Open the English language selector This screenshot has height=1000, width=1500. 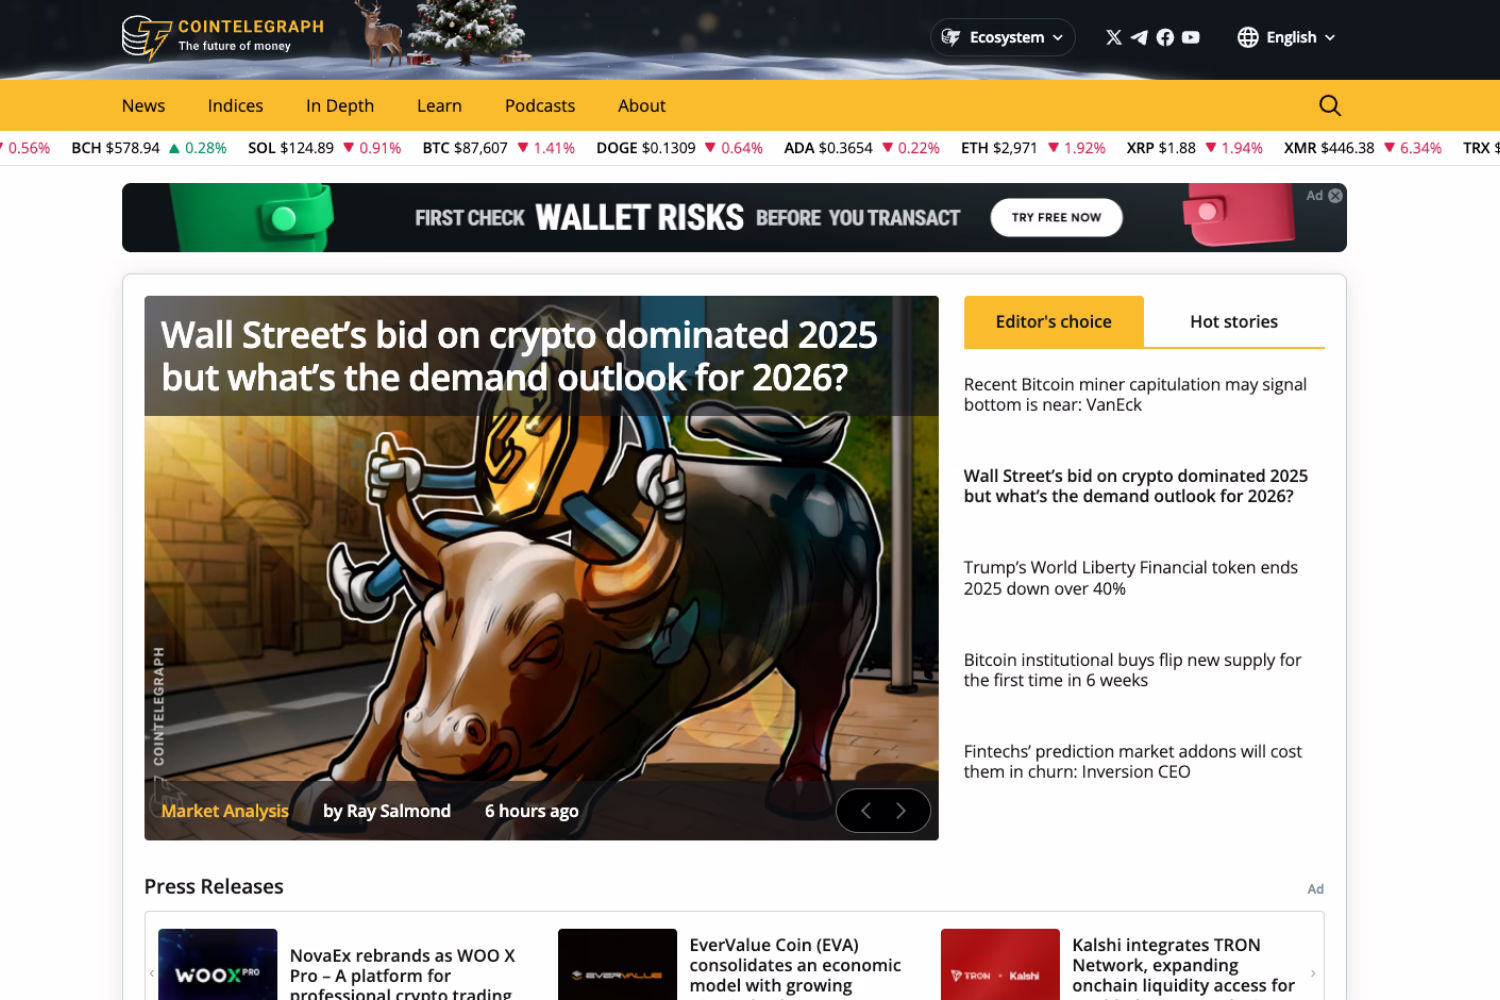pyautogui.click(x=1286, y=37)
